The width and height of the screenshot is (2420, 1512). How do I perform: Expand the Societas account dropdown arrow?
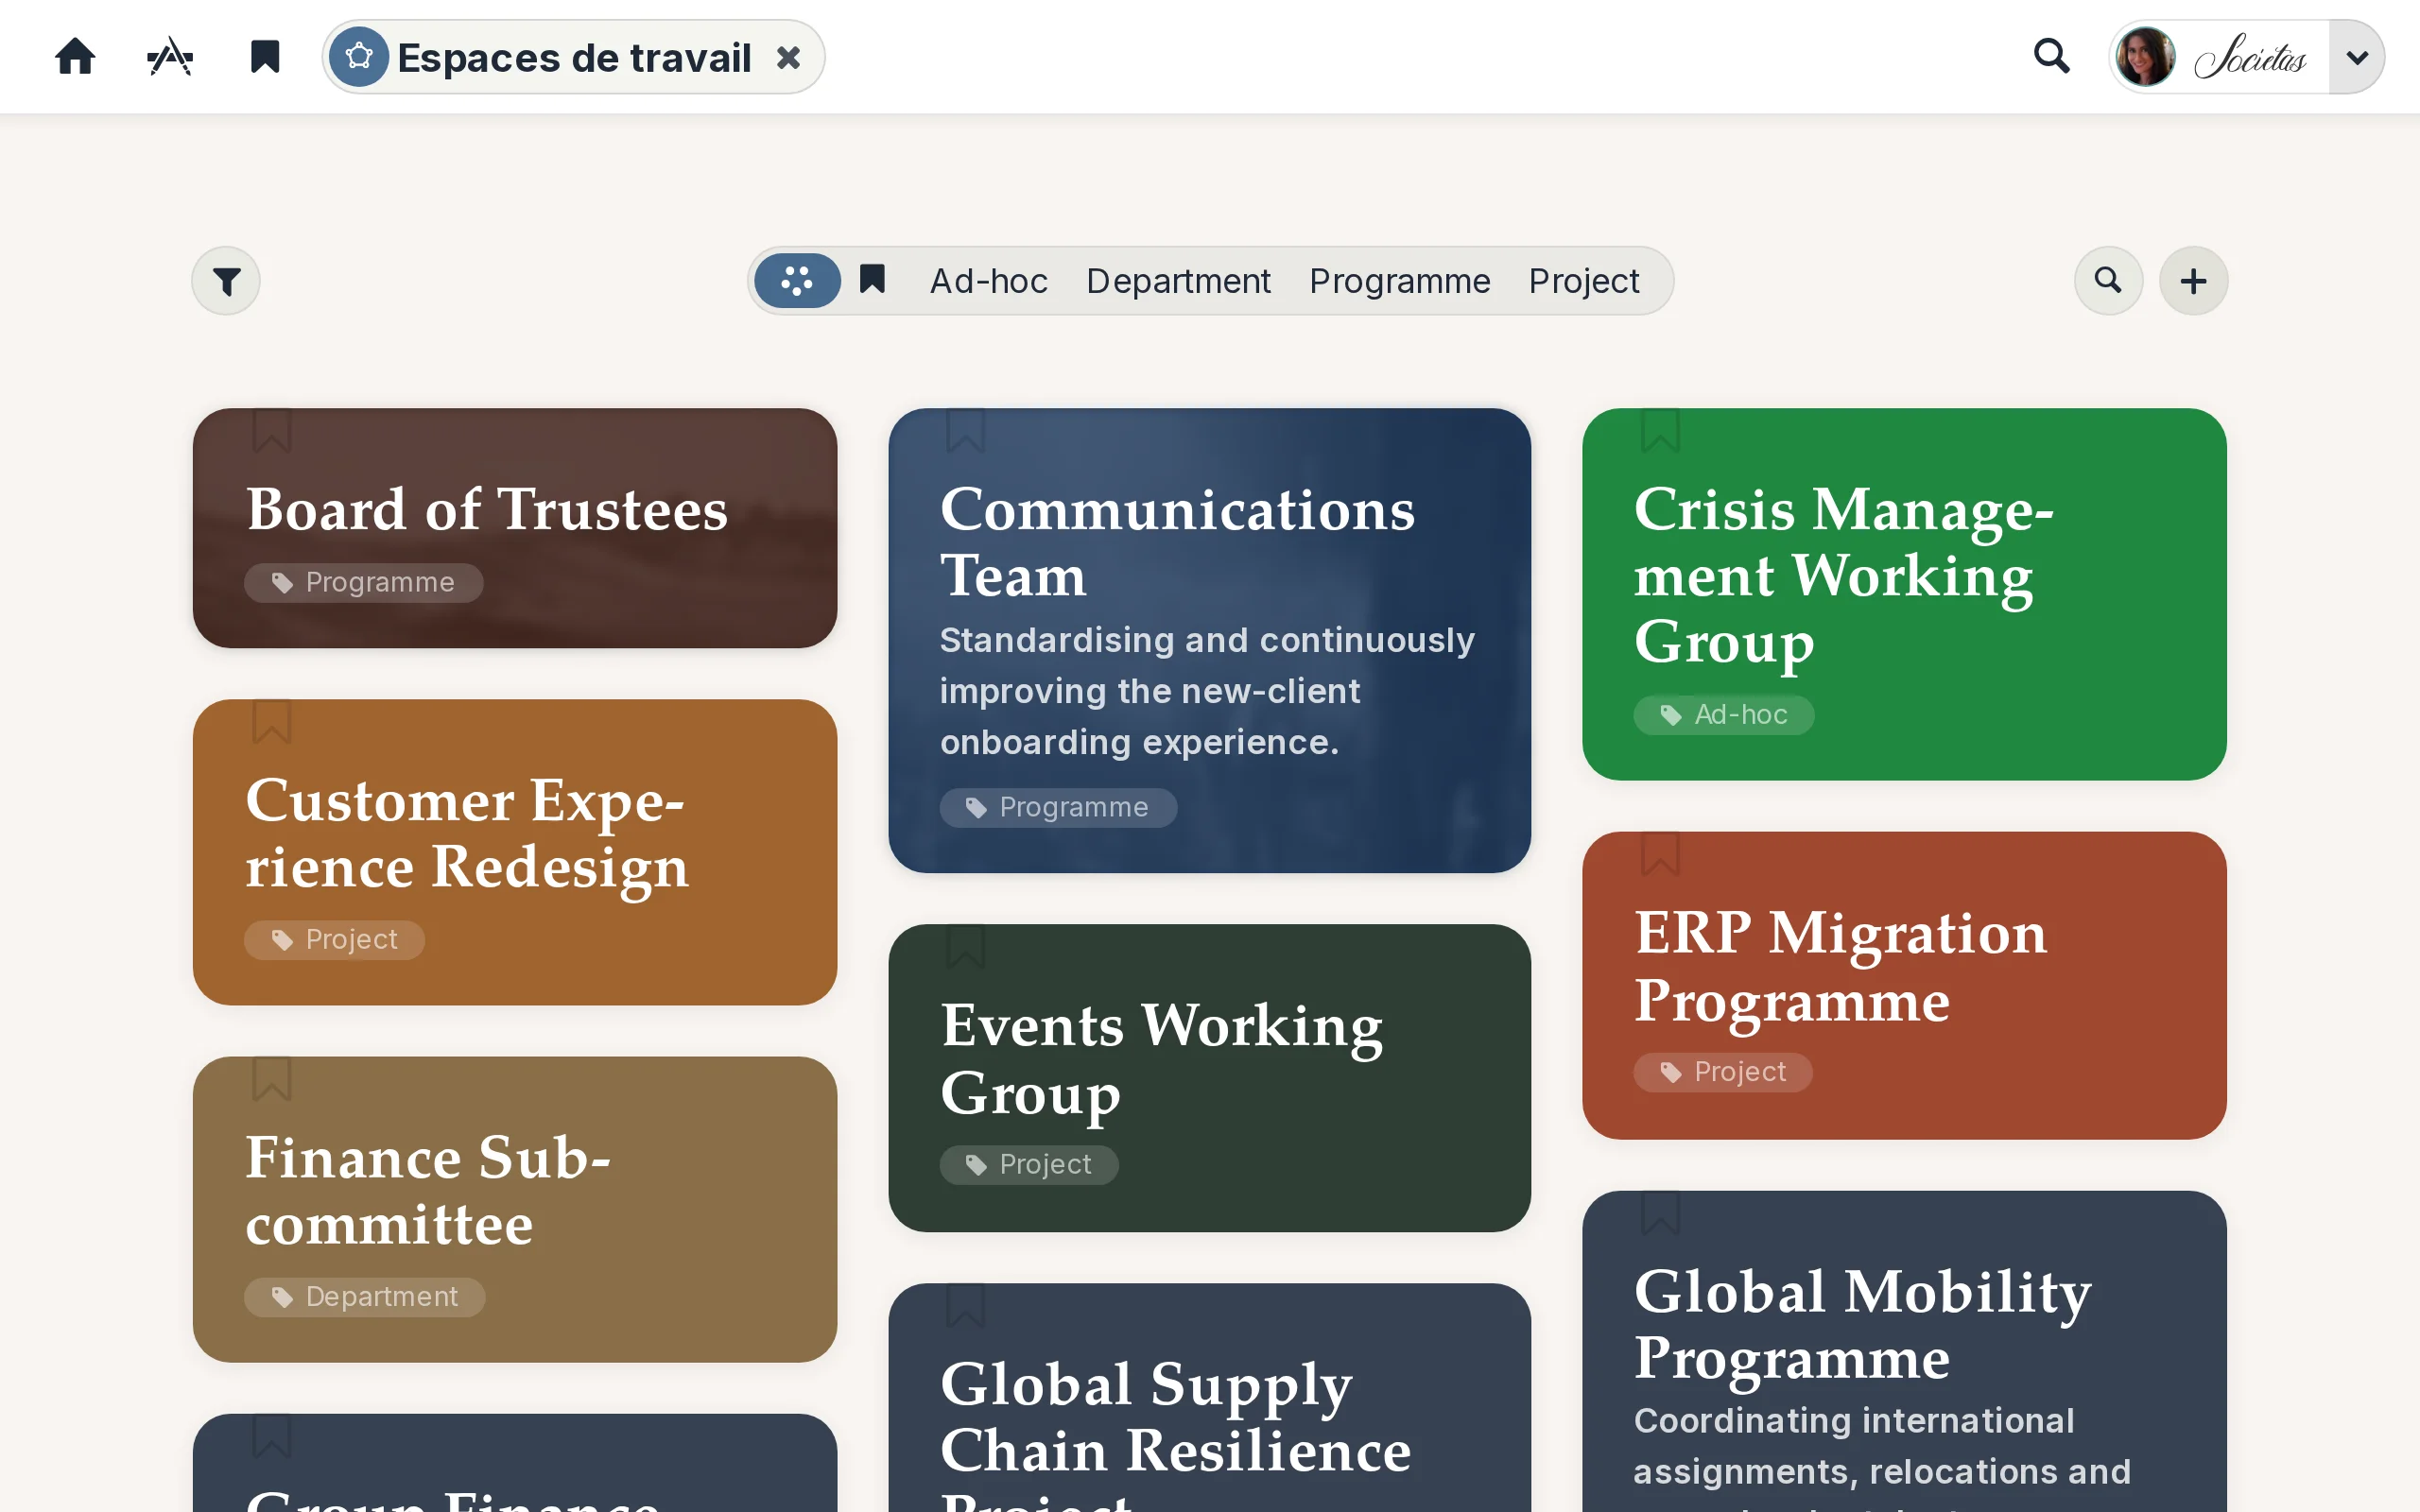click(x=2356, y=57)
